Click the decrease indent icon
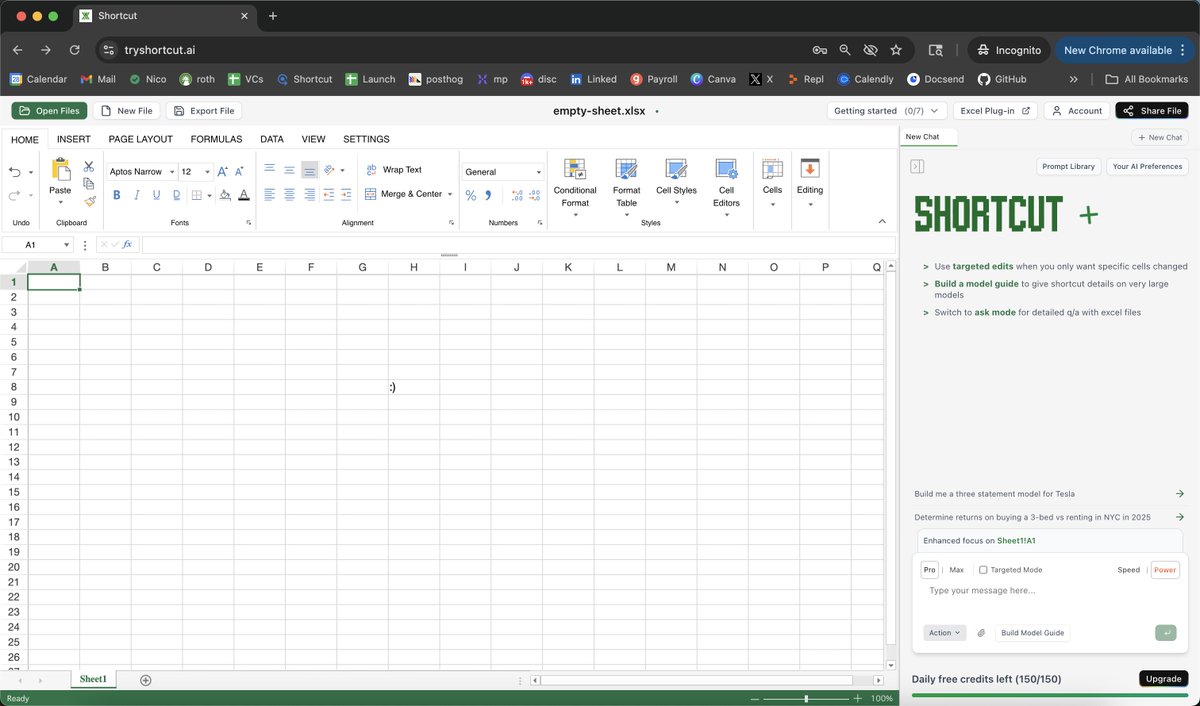The width and height of the screenshot is (1200, 706). pyautogui.click(x=329, y=194)
